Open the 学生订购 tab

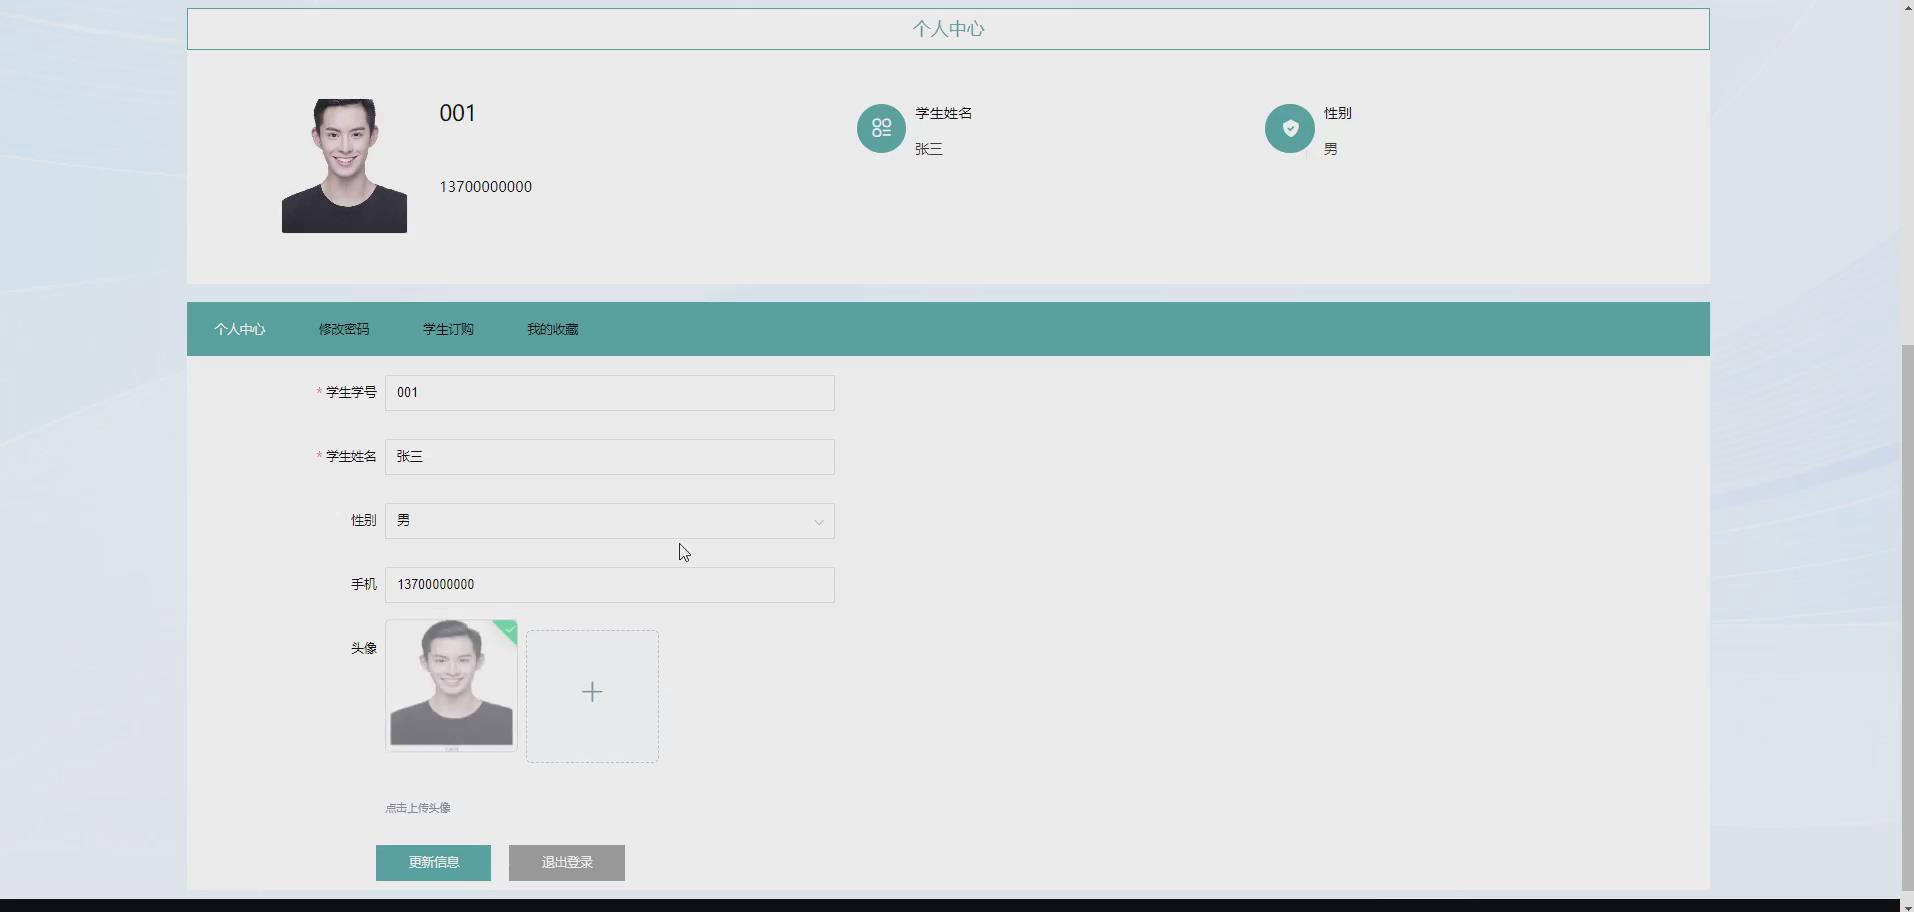click(448, 329)
